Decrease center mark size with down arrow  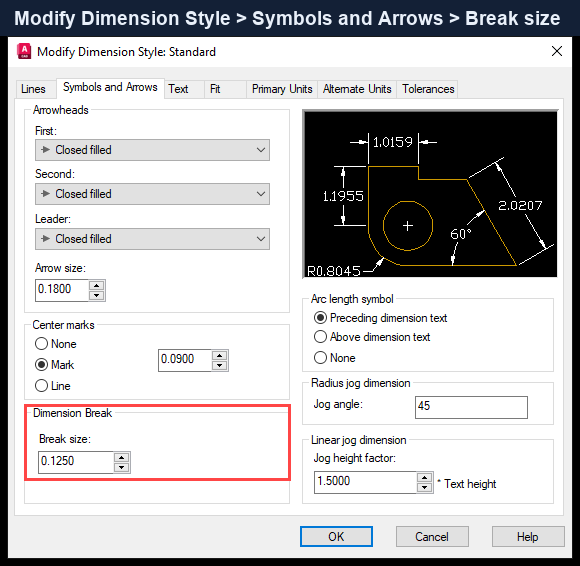(x=220, y=365)
